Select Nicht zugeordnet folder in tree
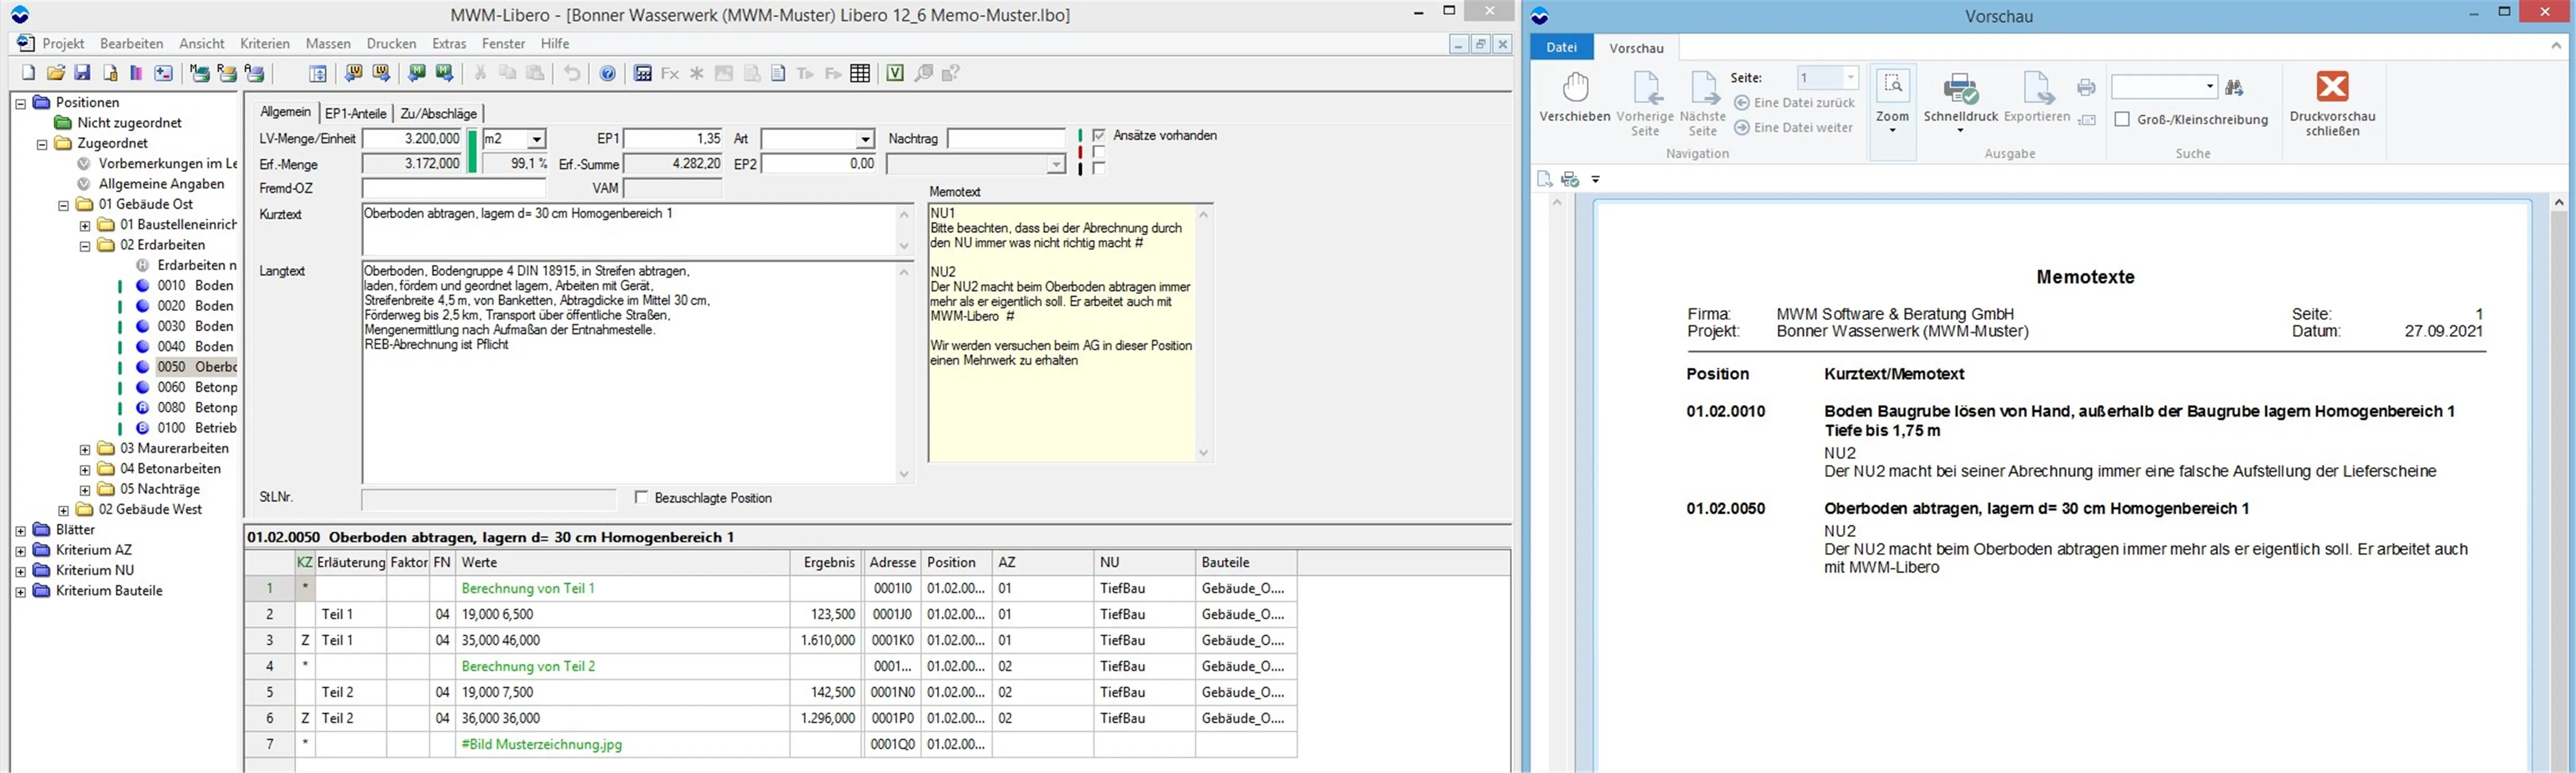 pyautogui.click(x=129, y=123)
